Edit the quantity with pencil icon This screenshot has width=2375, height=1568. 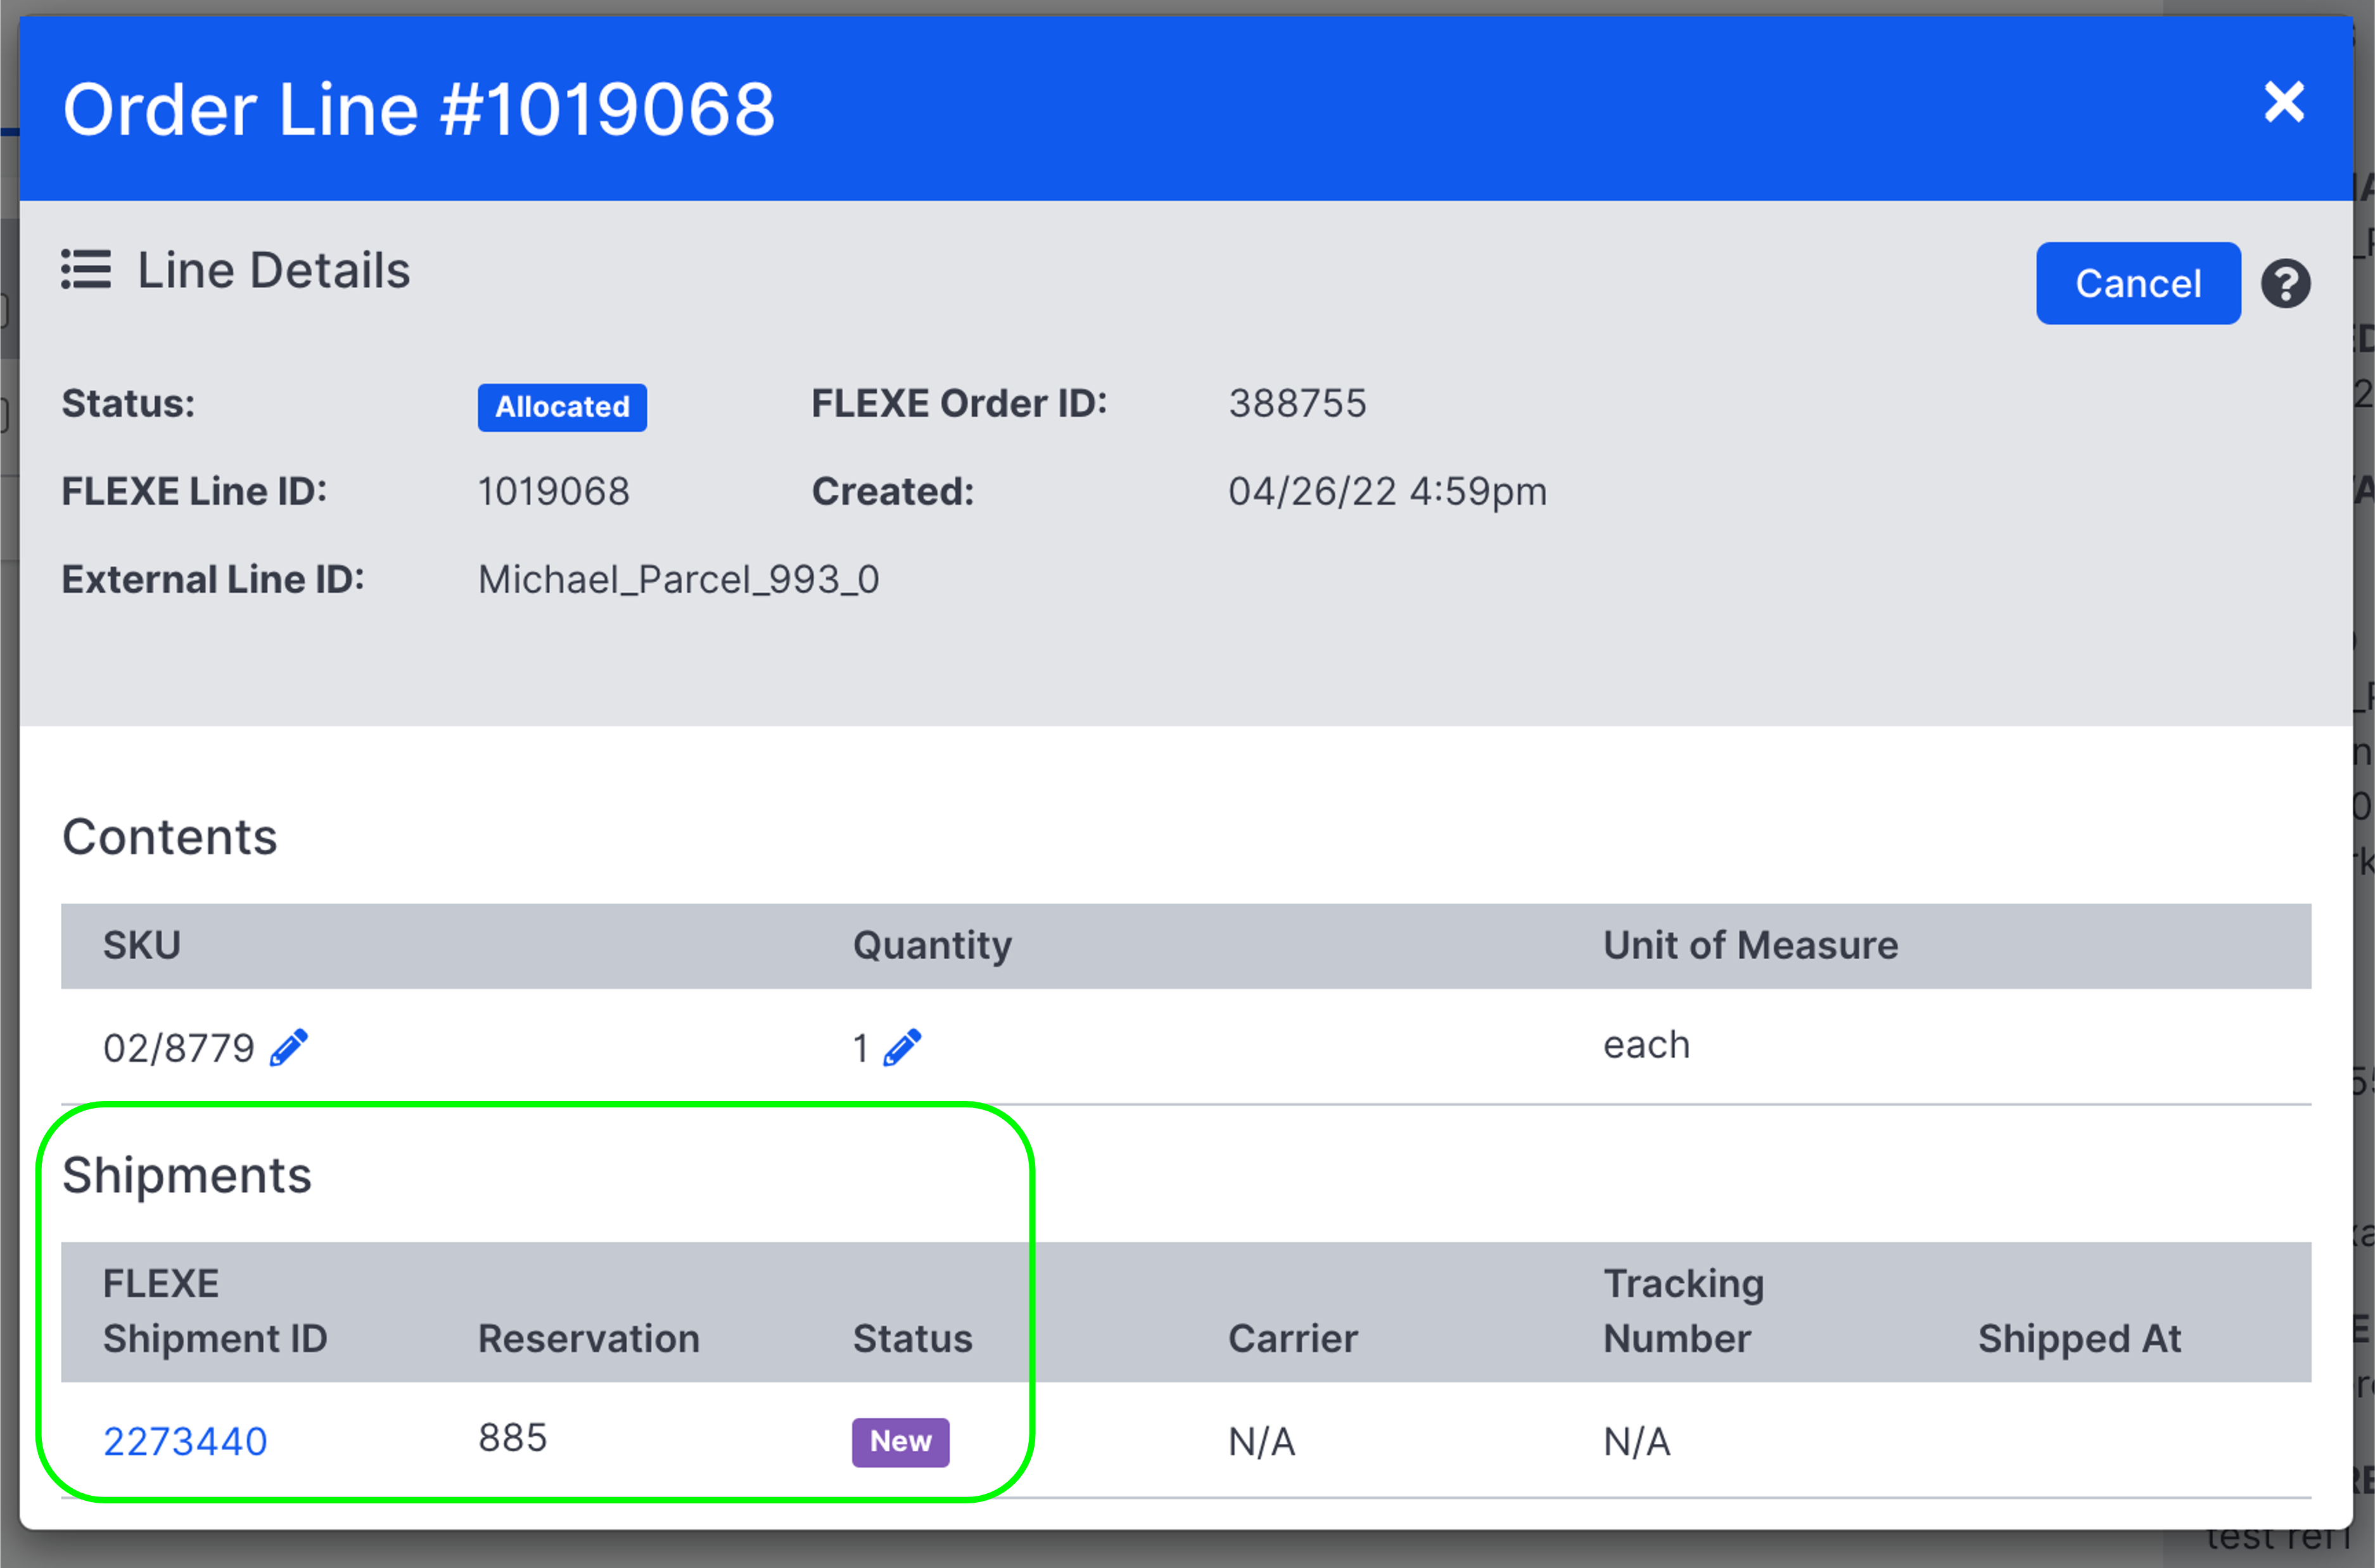(902, 1048)
